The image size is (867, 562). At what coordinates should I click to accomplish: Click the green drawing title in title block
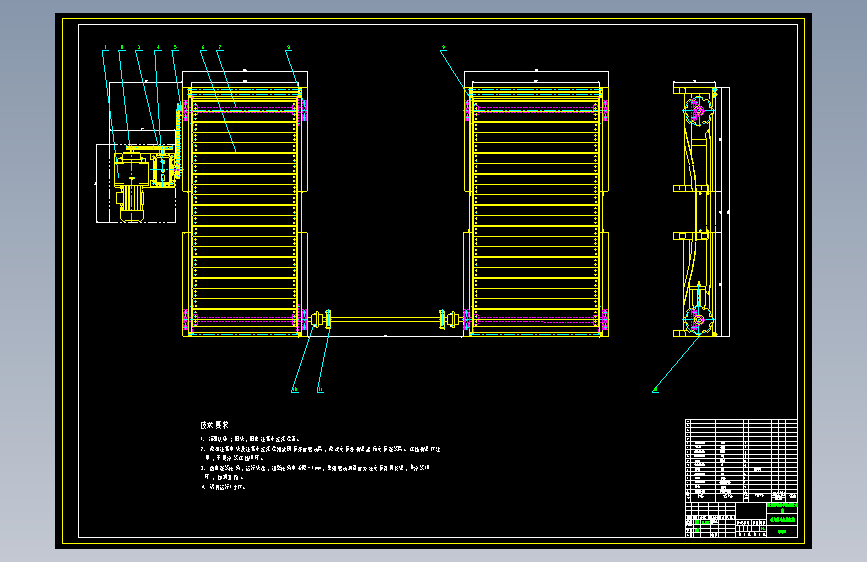[x=782, y=520]
